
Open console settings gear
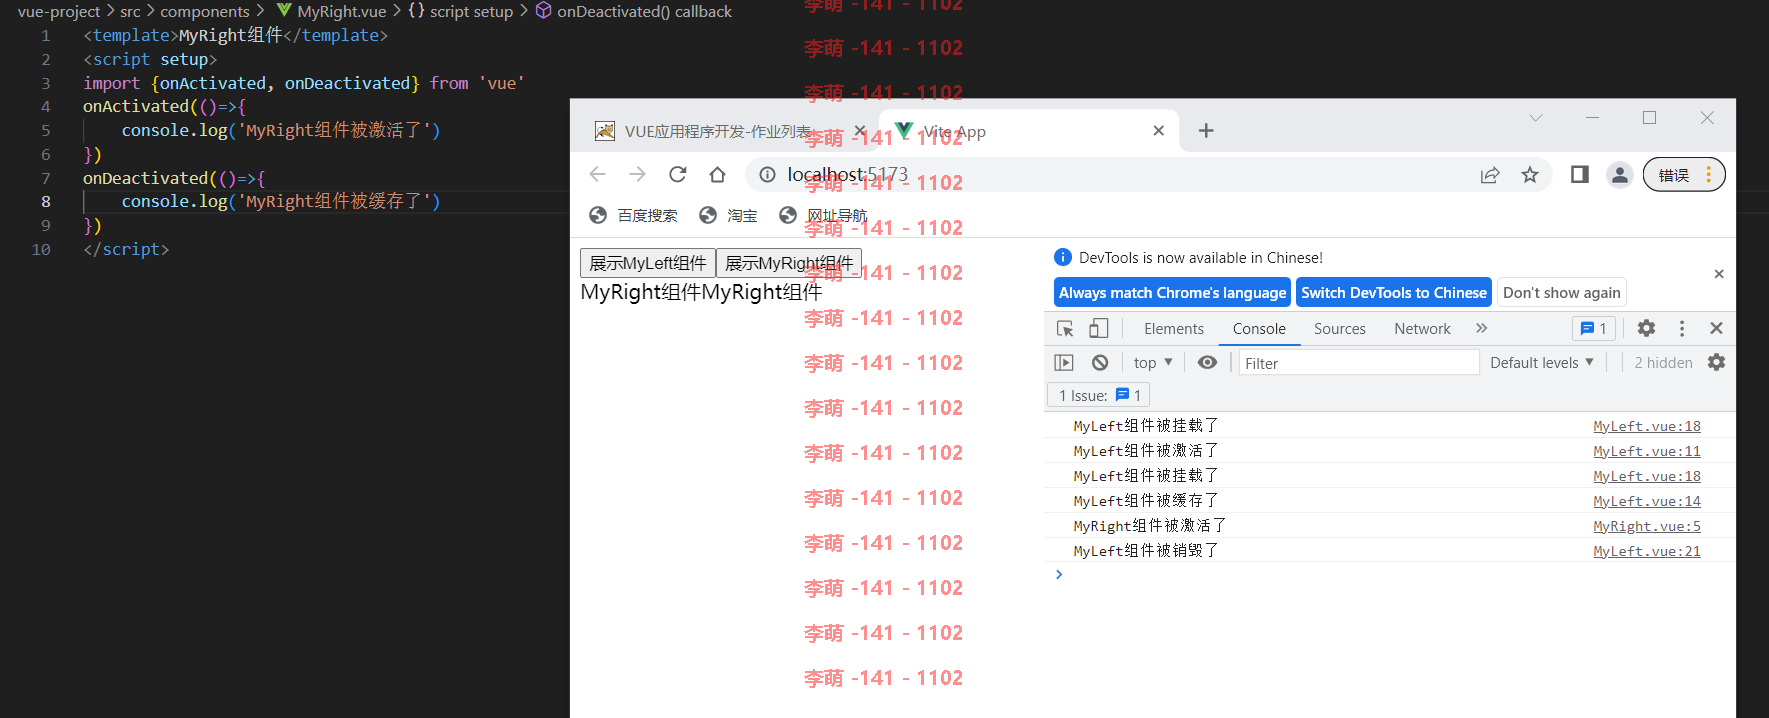point(1716,362)
